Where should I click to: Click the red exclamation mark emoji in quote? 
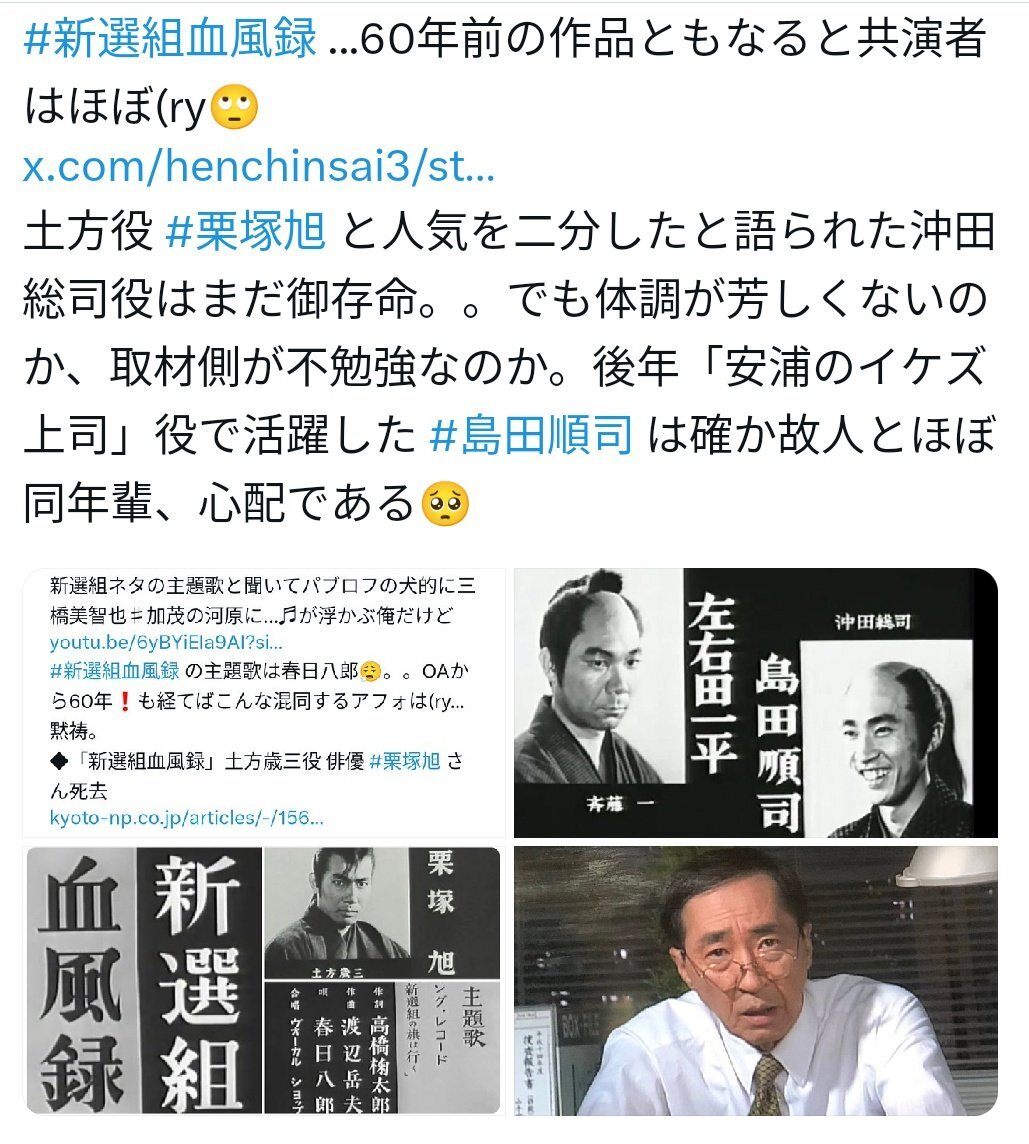point(124,702)
